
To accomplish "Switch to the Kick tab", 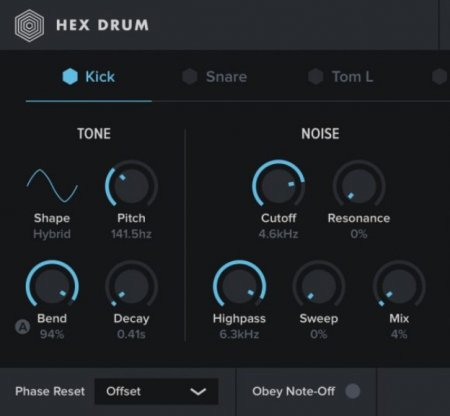I will [89, 77].
